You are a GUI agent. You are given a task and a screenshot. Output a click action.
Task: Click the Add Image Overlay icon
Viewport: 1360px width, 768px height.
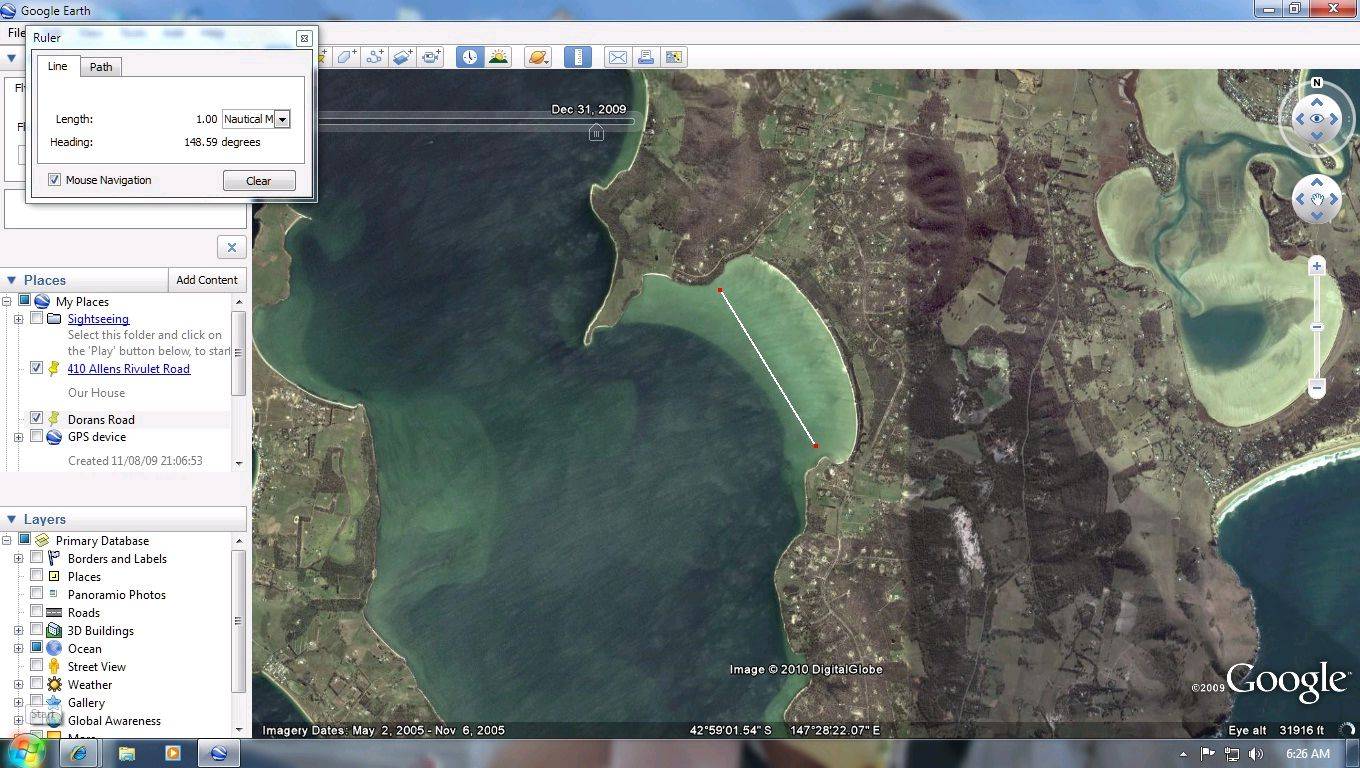[402, 57]
